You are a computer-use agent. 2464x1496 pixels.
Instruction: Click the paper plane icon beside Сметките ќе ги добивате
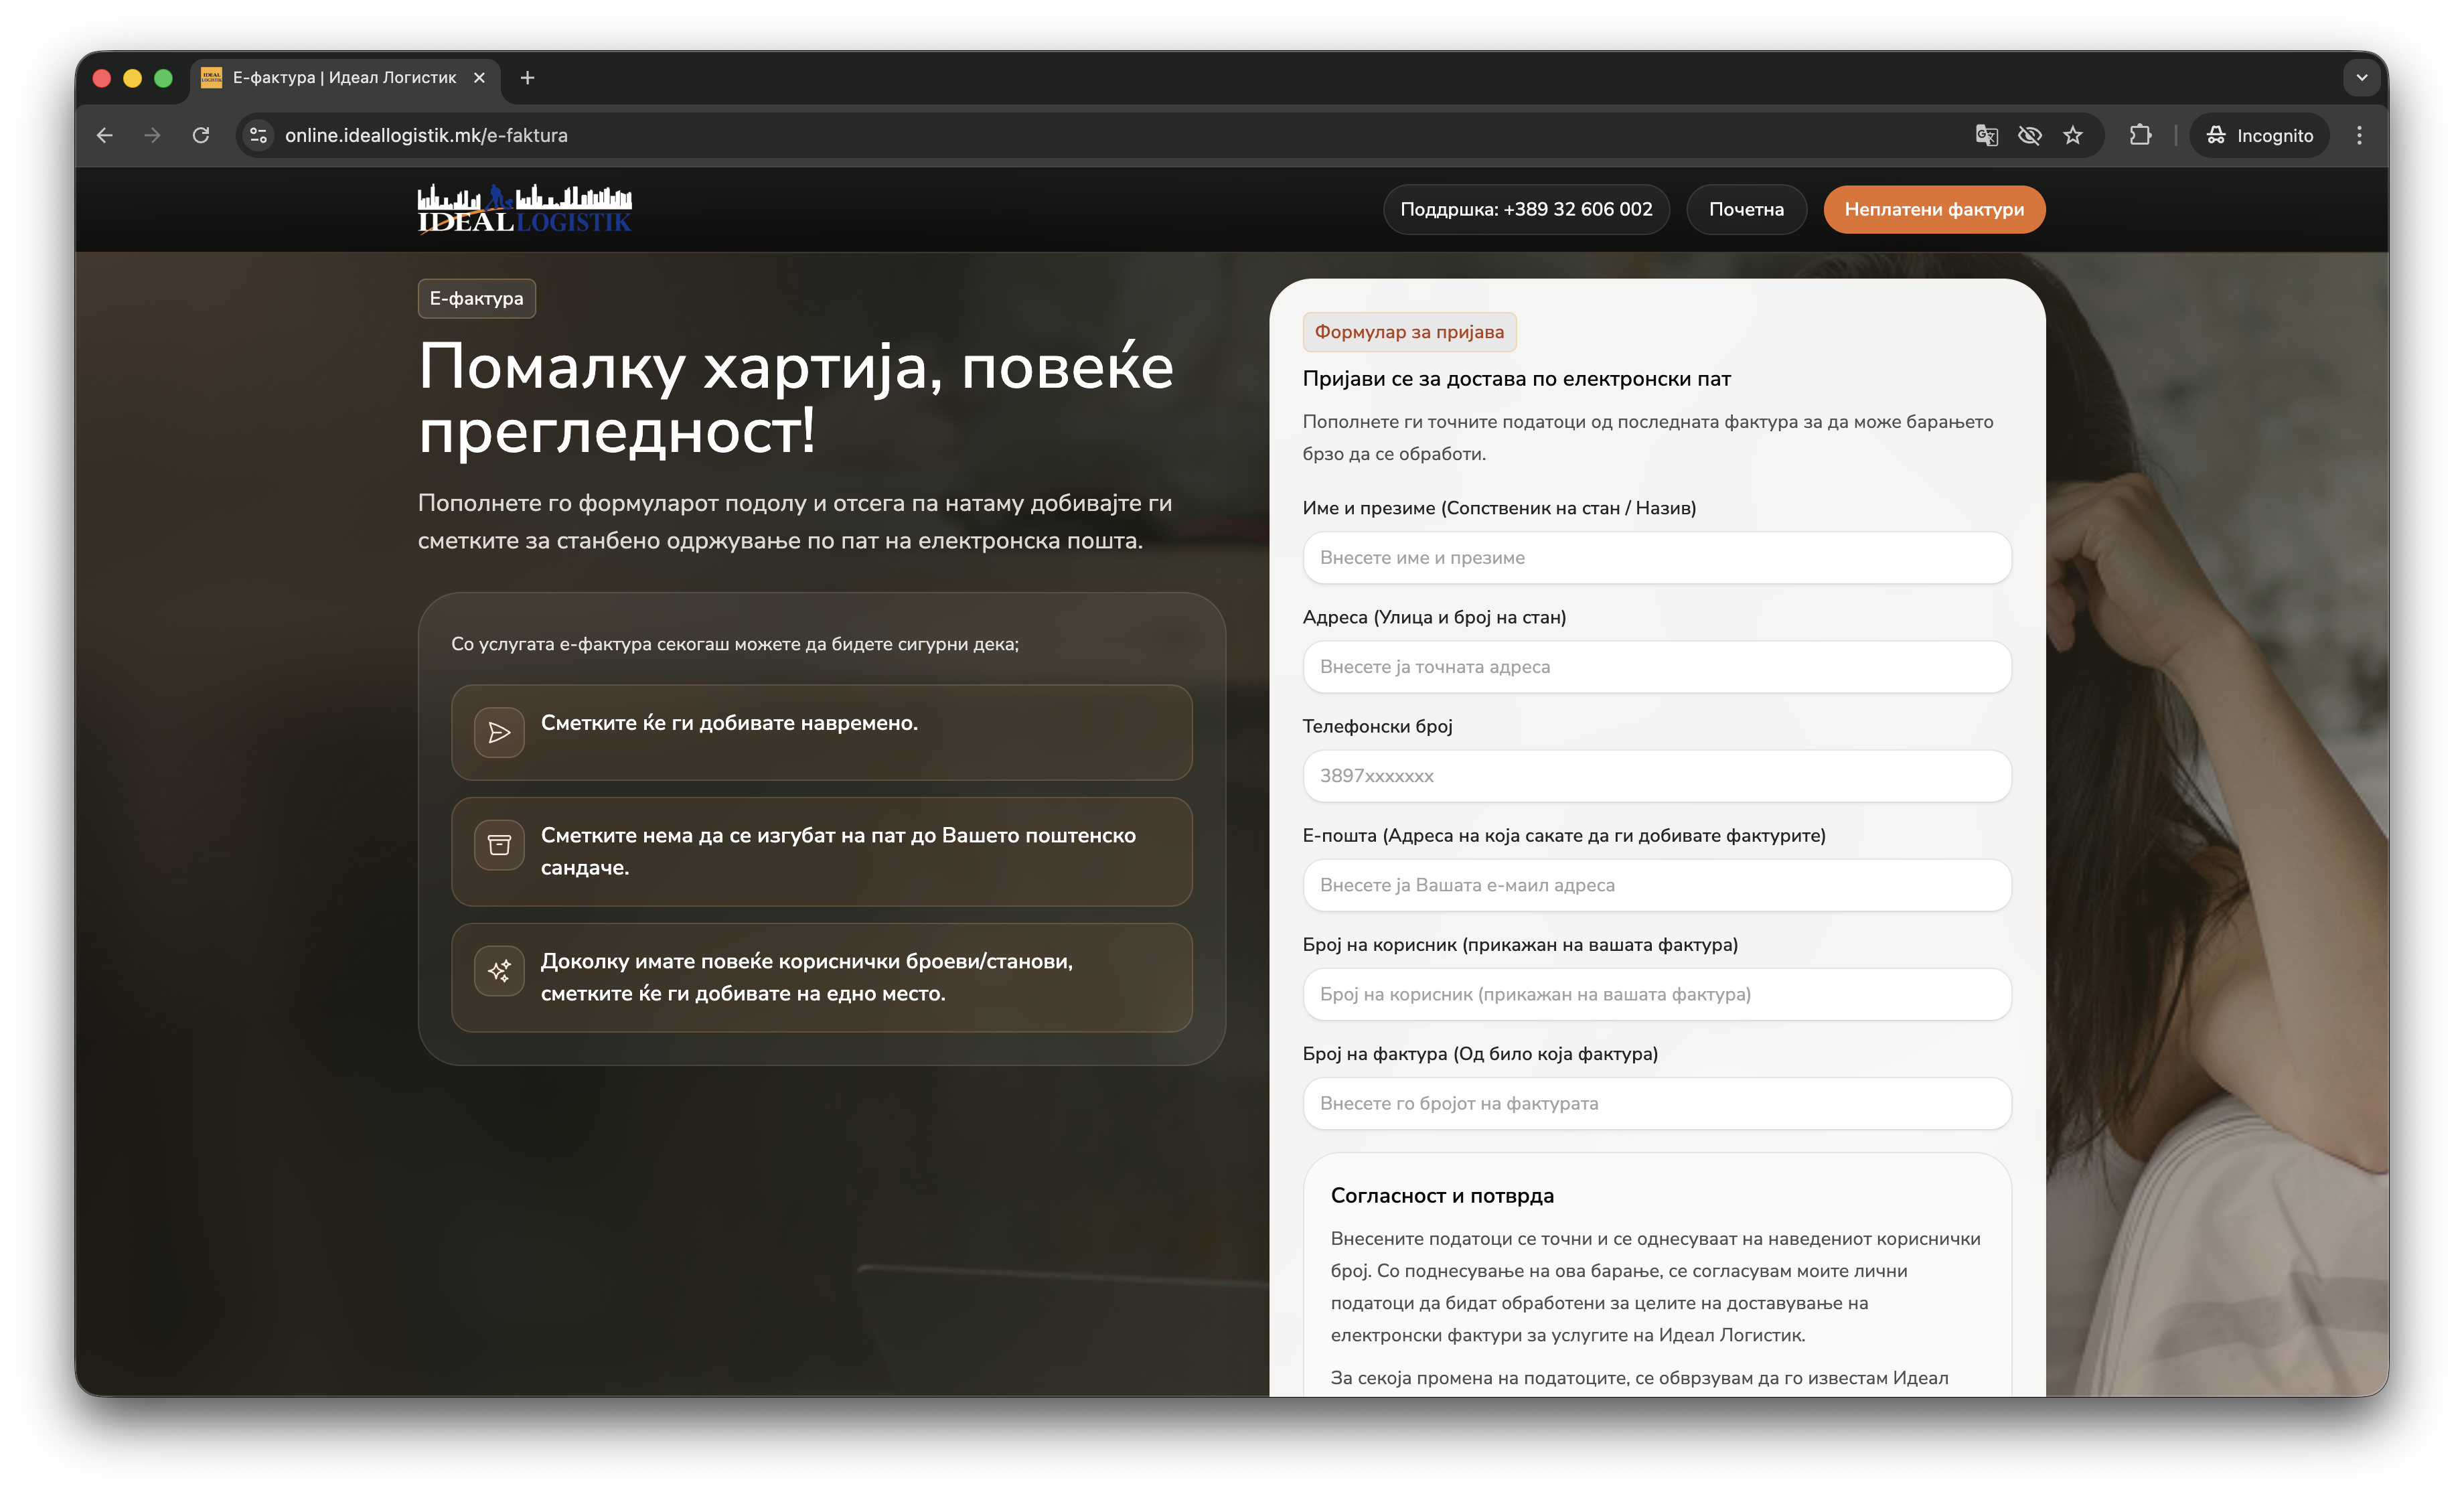(499, 733)
